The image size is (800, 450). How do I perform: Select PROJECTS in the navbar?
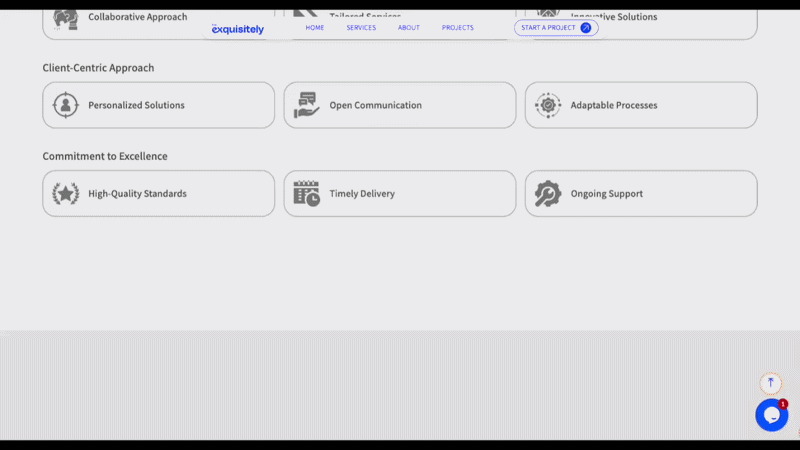pyautogui.click(x=458, y=28)
